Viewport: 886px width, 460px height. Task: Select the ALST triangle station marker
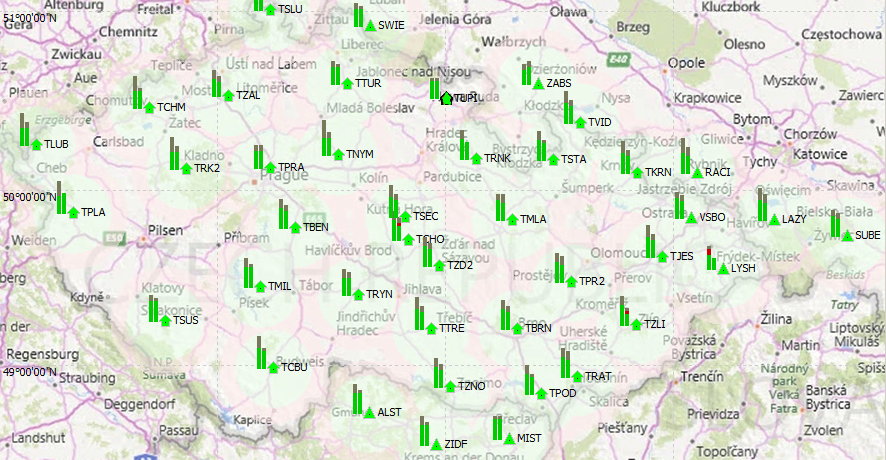tap(369, 412)
